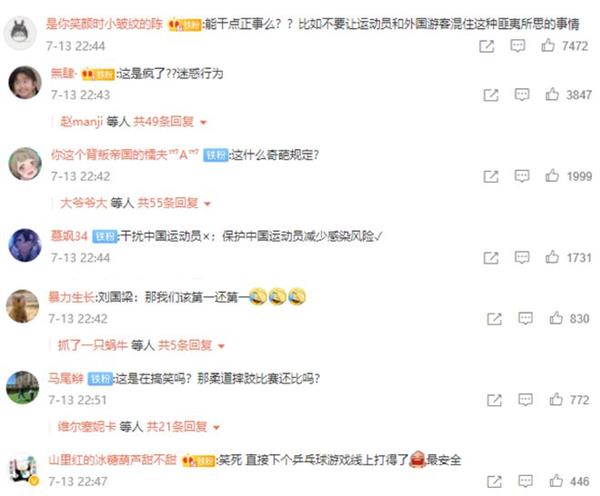The image size is (600, 496).
Task: Reply to 马尾辫's comment with 772 likes
Action: click(525, 400)
